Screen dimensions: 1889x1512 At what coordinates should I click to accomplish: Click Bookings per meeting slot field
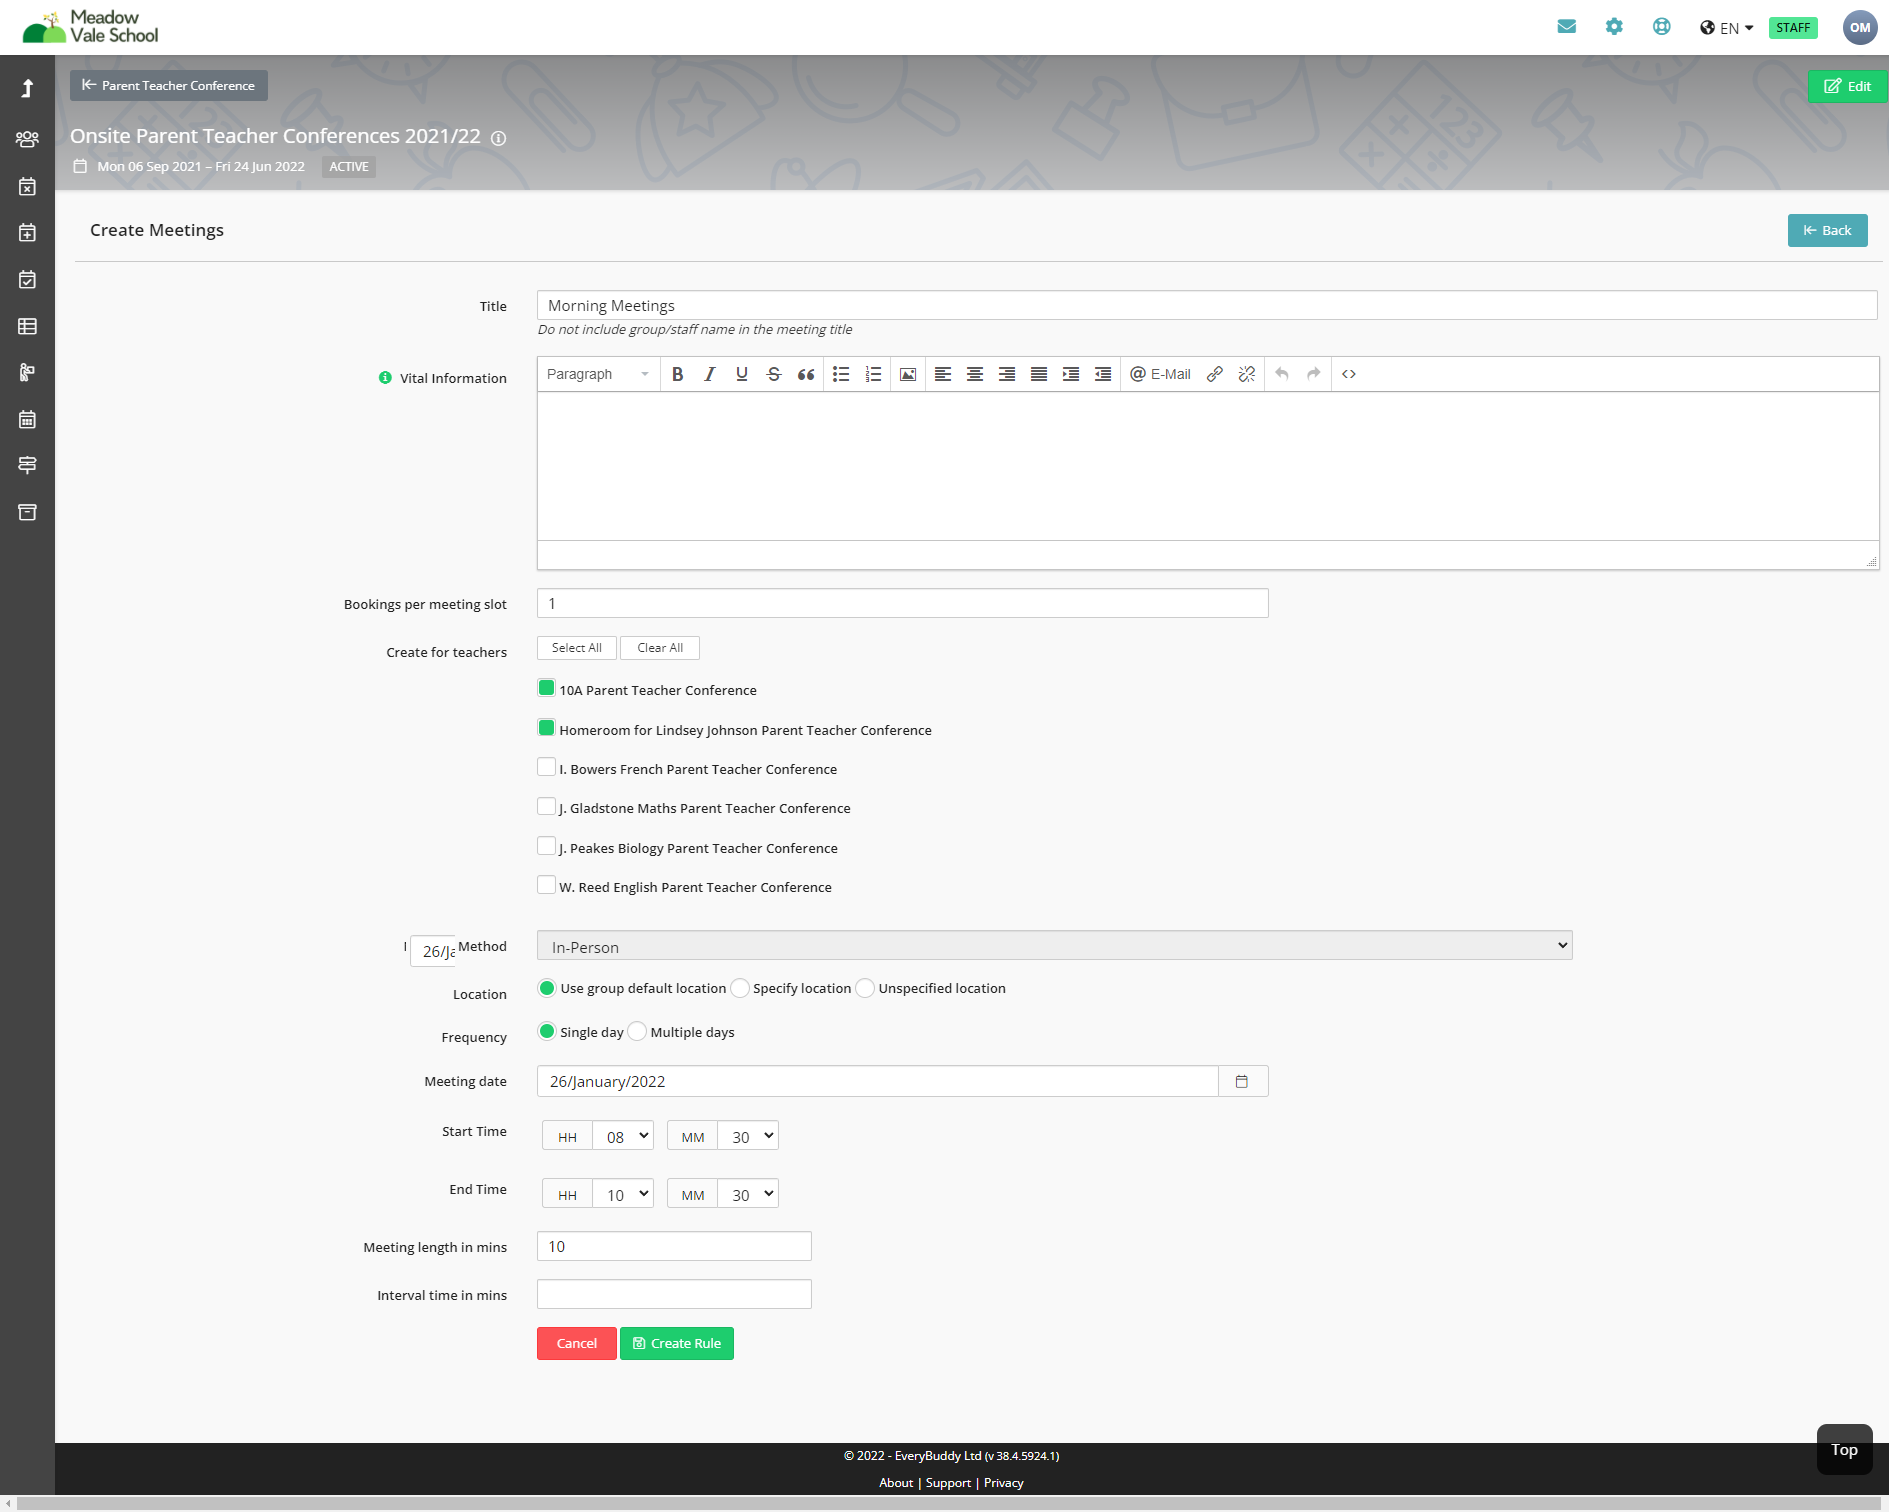coord(903,603)
